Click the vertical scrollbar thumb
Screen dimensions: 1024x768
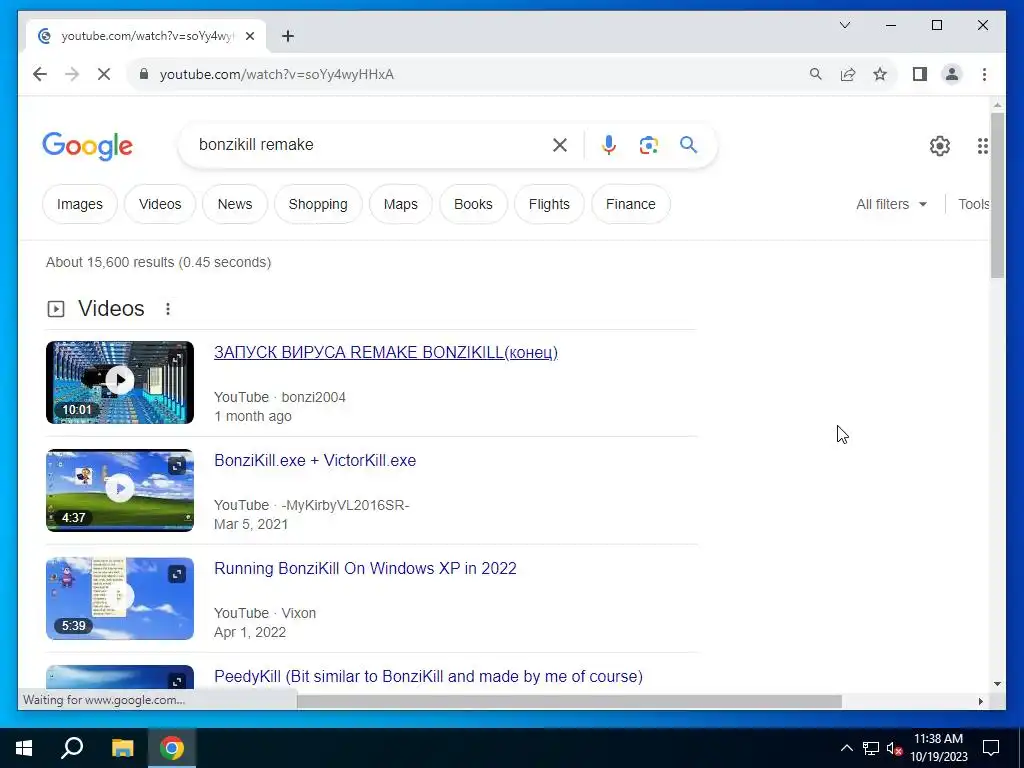(x=997, y=195)
